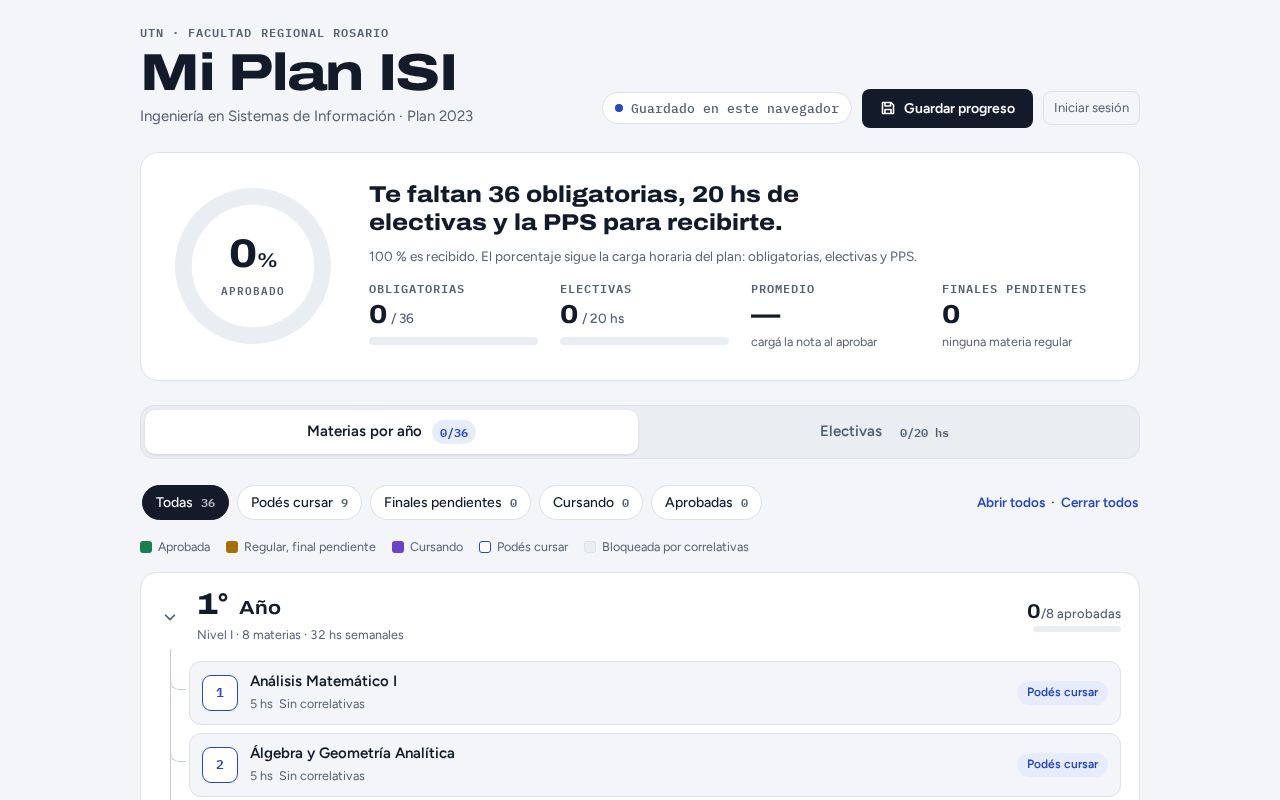Collapse the 1° Año section chevron
Screen dimensions: 1280x800
(x=170, y=617)
